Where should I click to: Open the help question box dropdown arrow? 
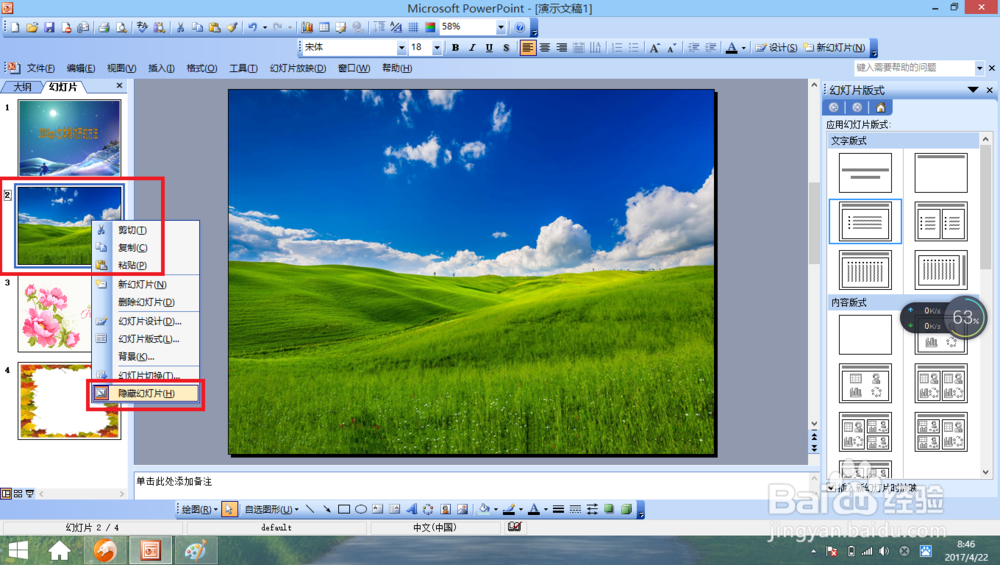pos(980,68)
